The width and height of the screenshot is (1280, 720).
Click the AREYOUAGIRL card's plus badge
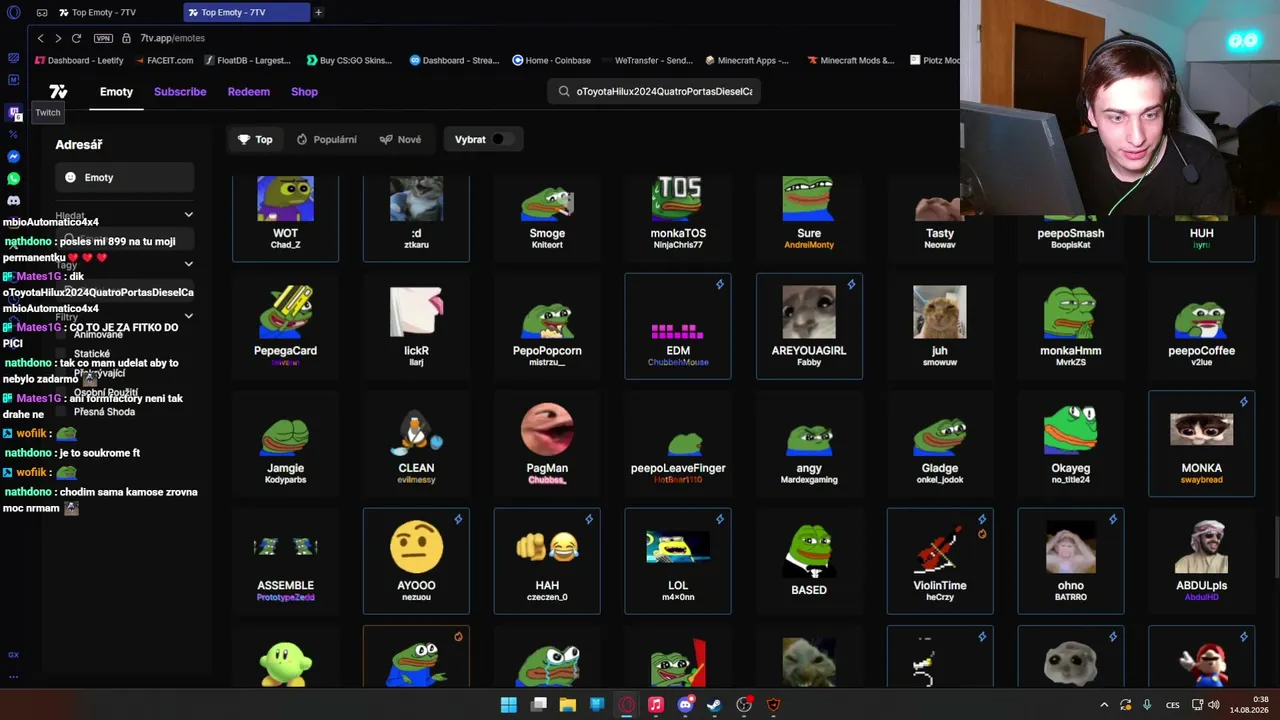pos(851,285)
